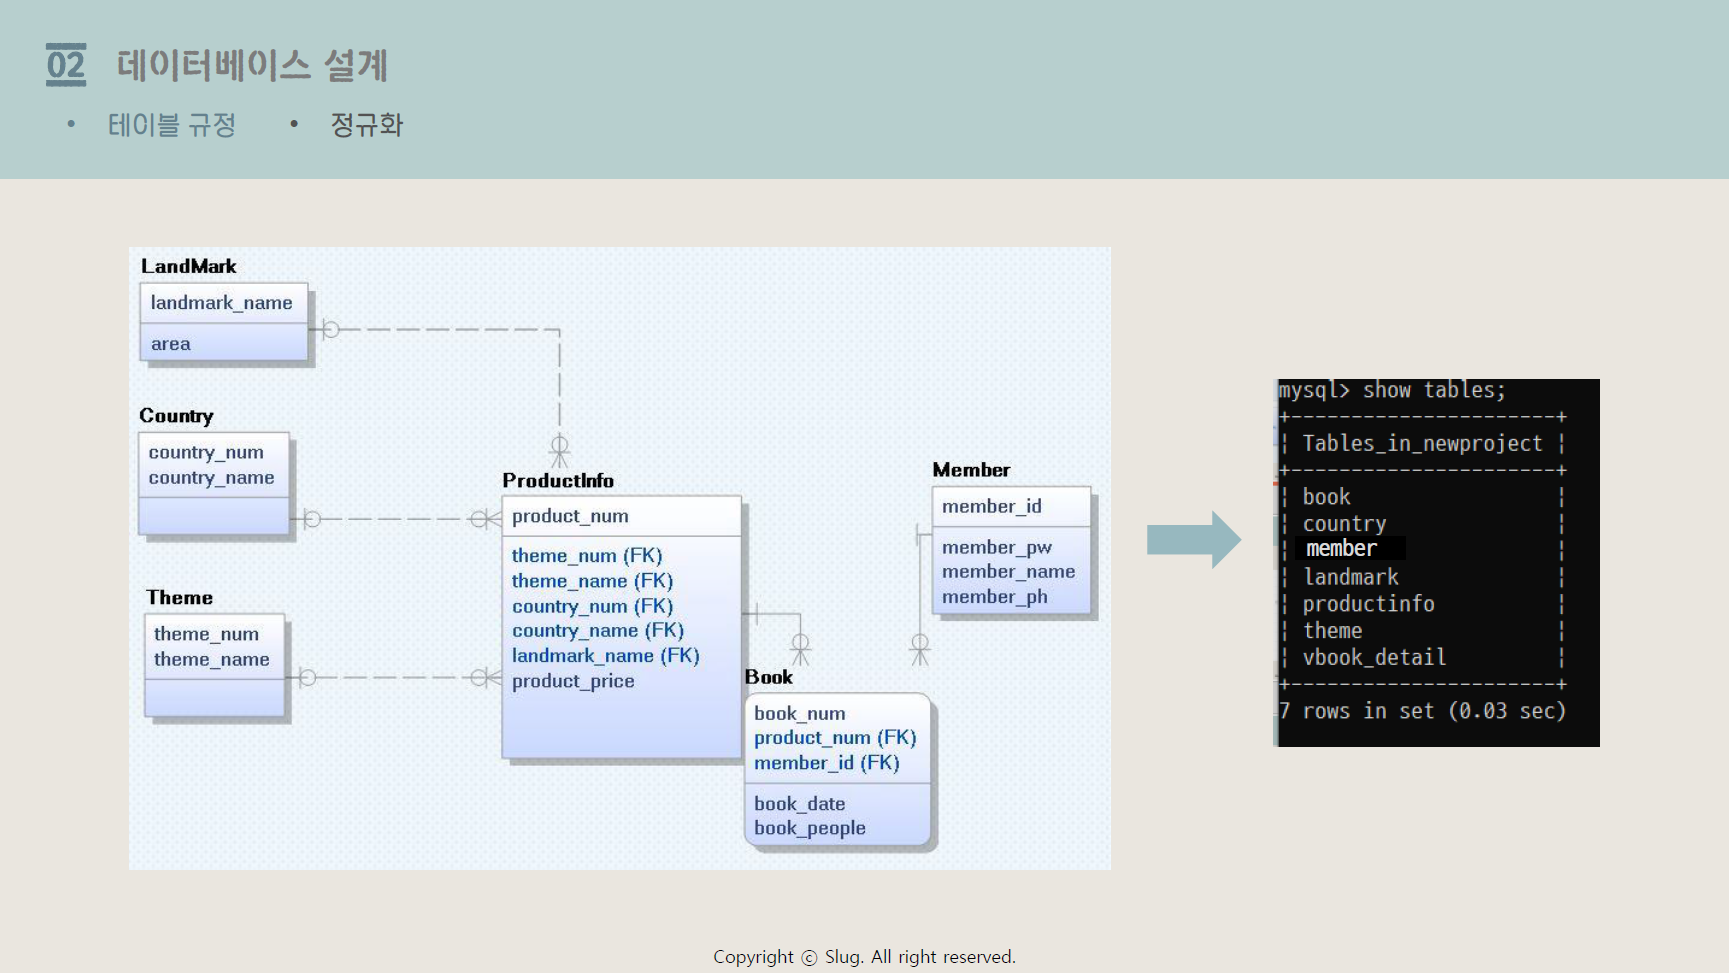Click the mysql> show tables; command line

point(1392,390)
